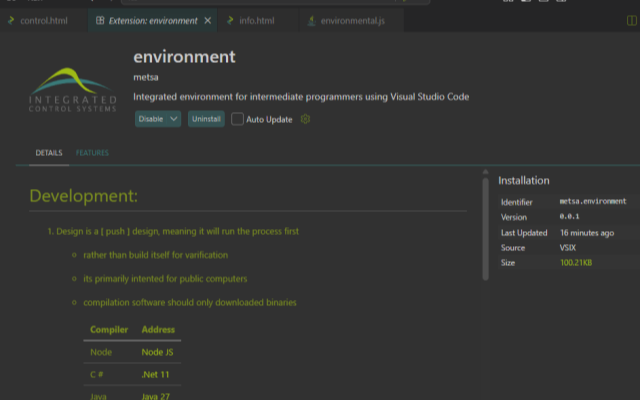Screen dimensions: 640x400
Task: Click the Installation section heading
Action: pyautogui.click(x=524, y=180)
